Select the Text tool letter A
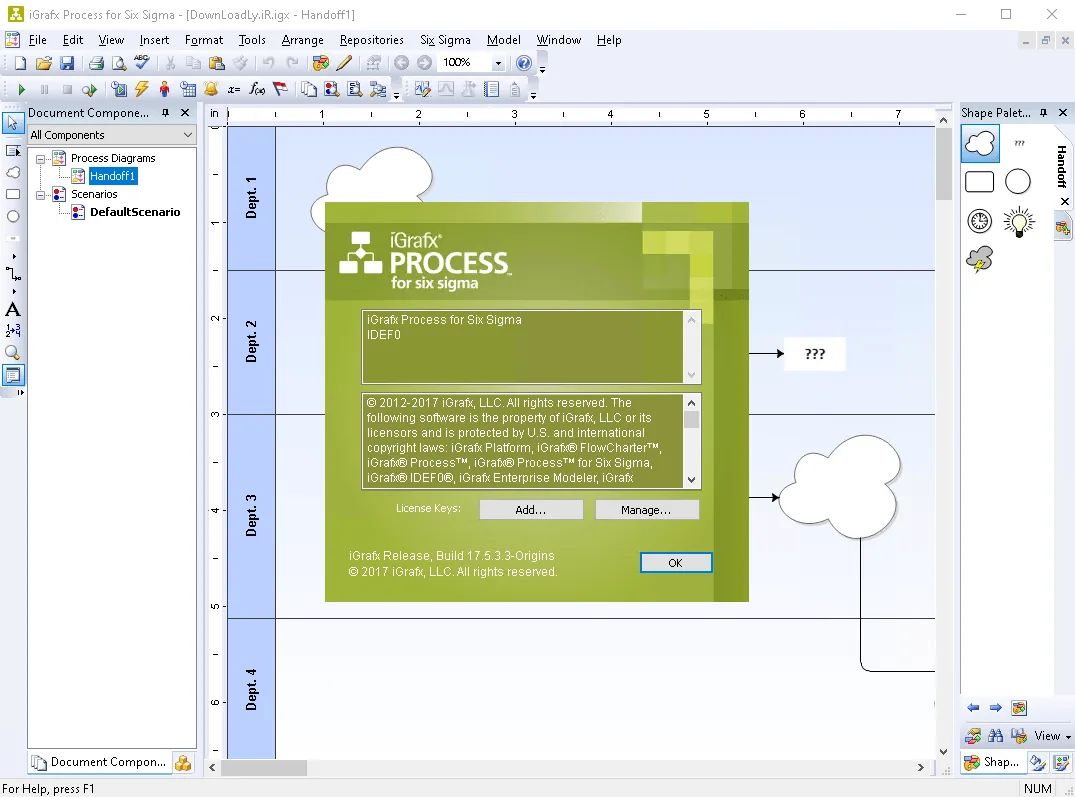The width and height of the screenshot is (1075, 797). 12,310
